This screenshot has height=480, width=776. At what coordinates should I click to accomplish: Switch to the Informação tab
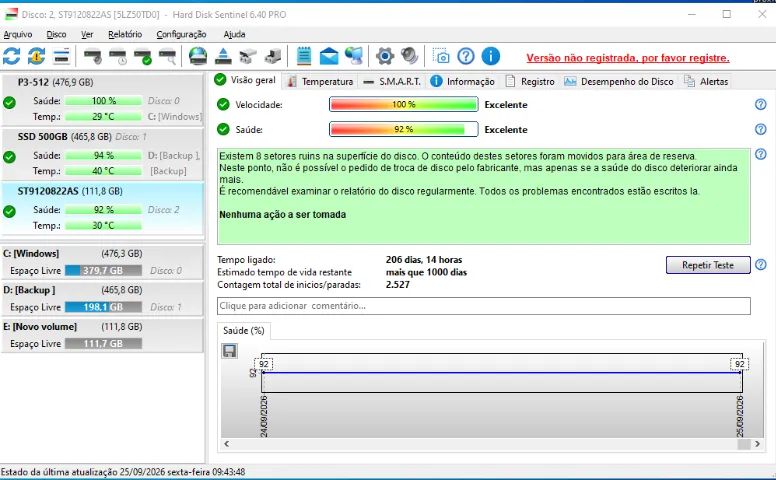(x=462, y=82)
